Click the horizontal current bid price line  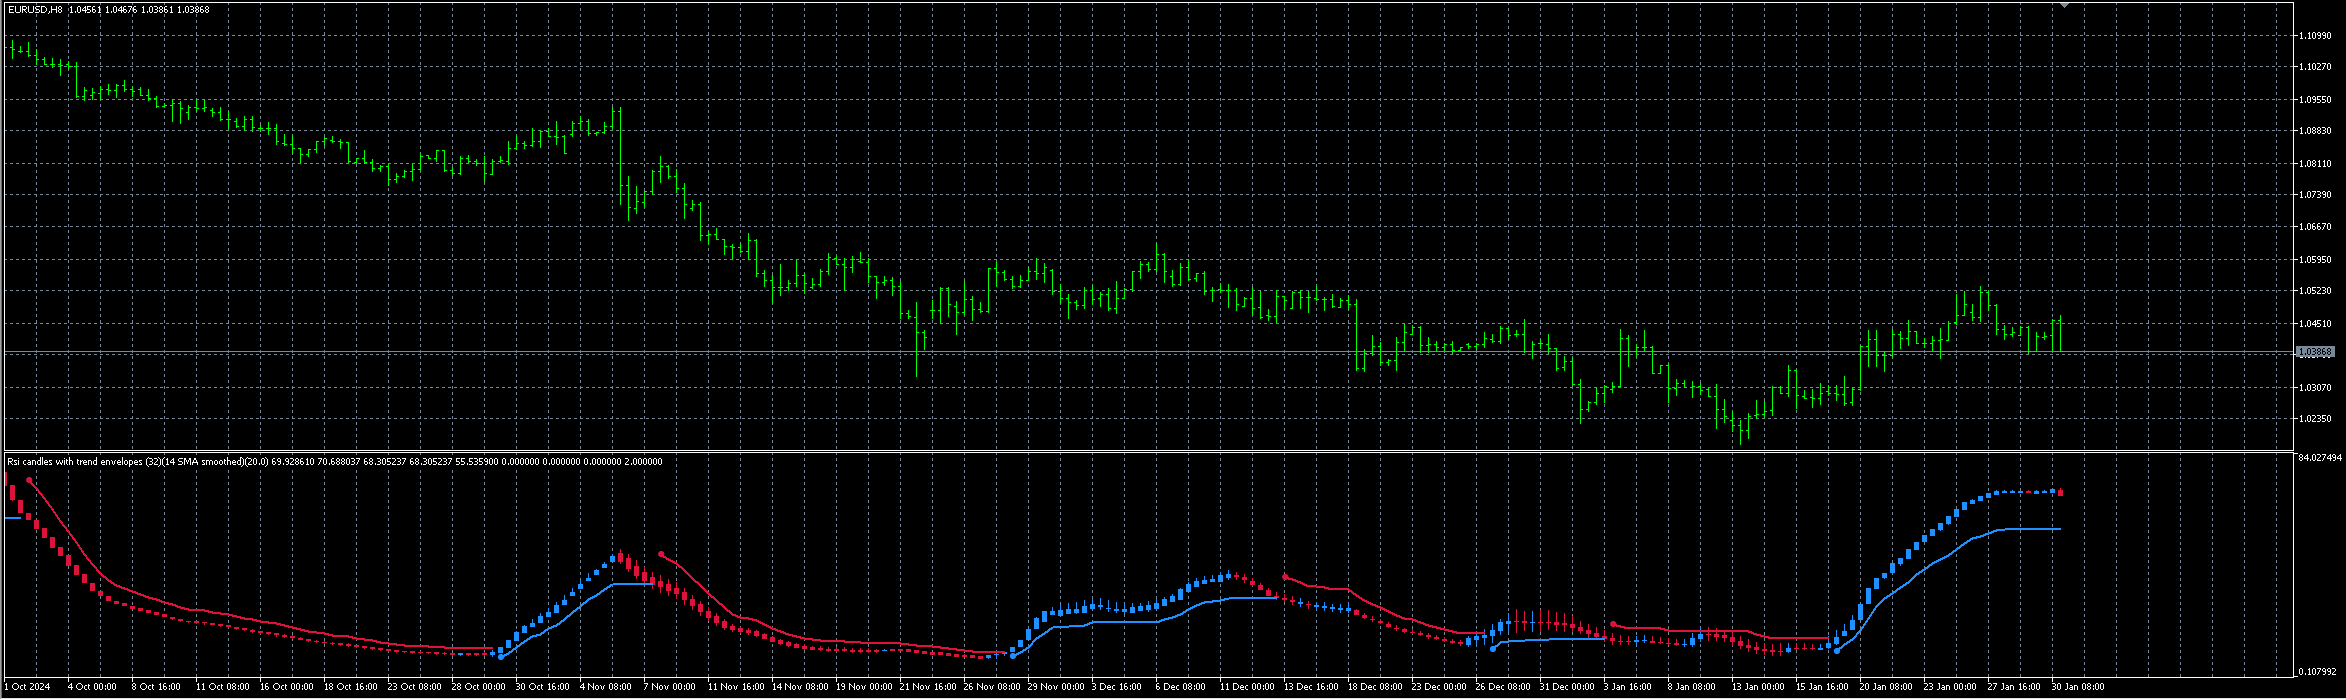tap(1148, 352)
